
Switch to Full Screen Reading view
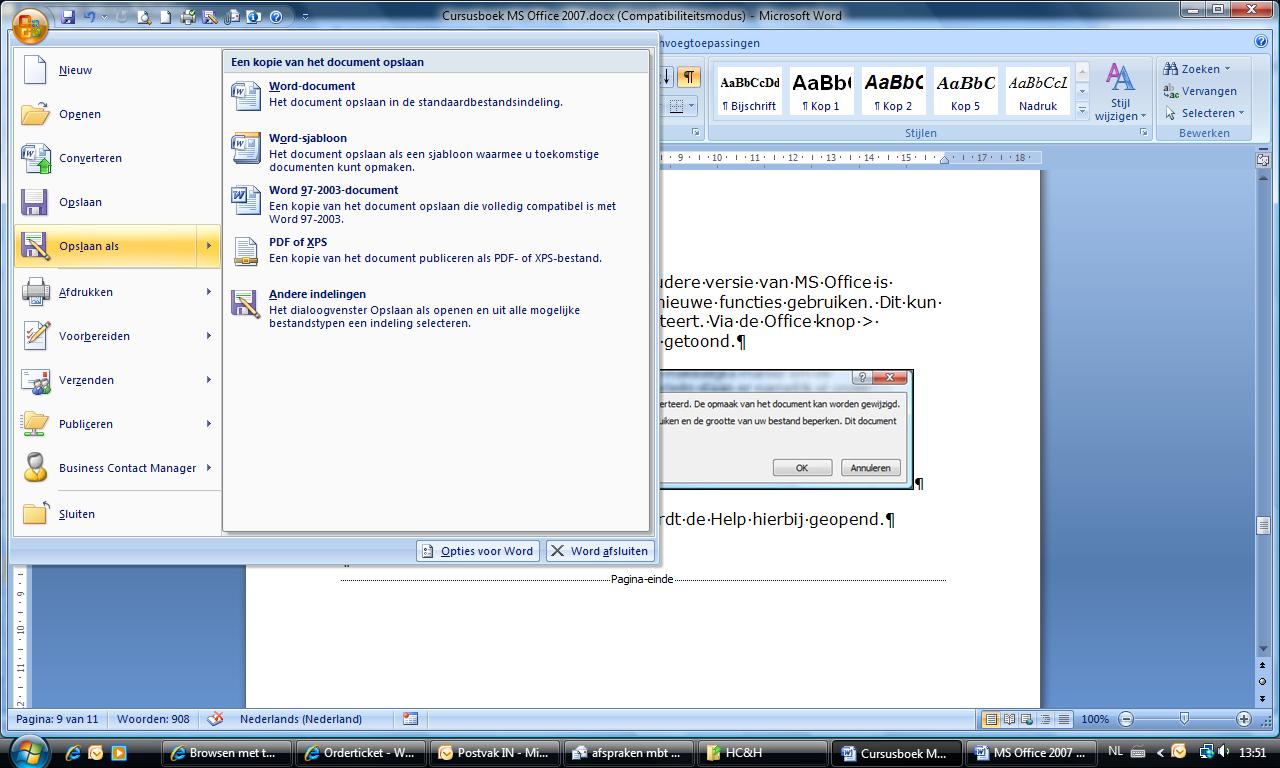click(1009, 719)
